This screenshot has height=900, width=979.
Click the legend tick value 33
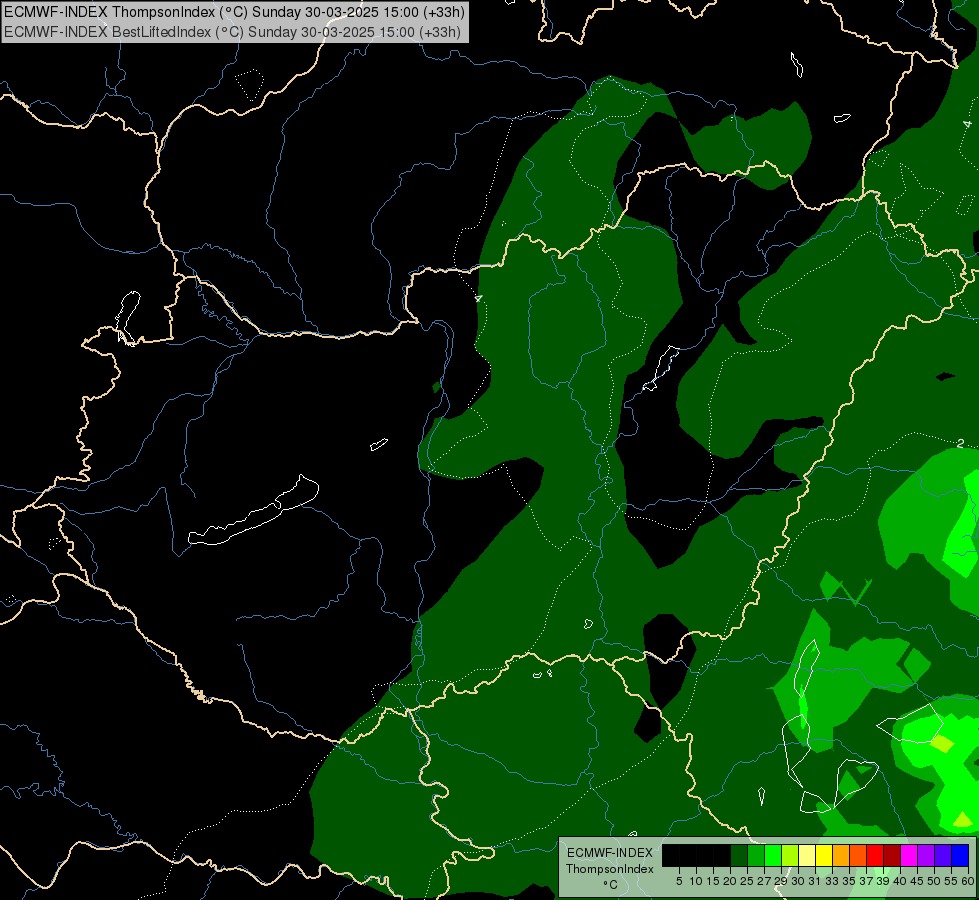coord(832,881)
